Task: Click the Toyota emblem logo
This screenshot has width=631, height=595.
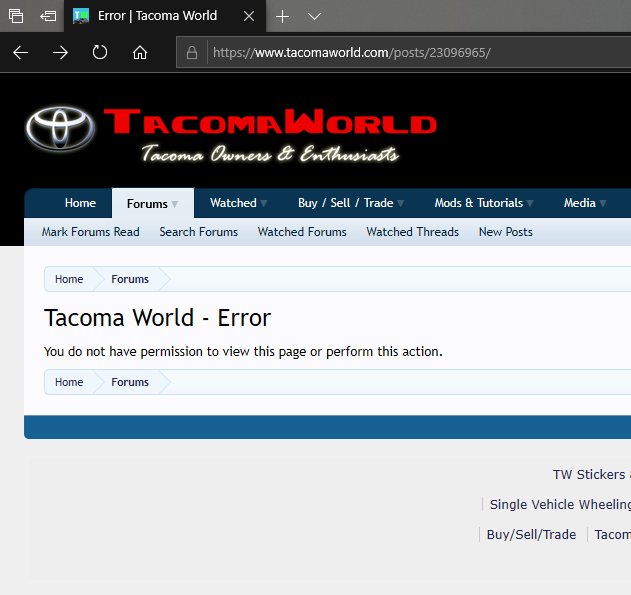Action: [x=60, y=129]
